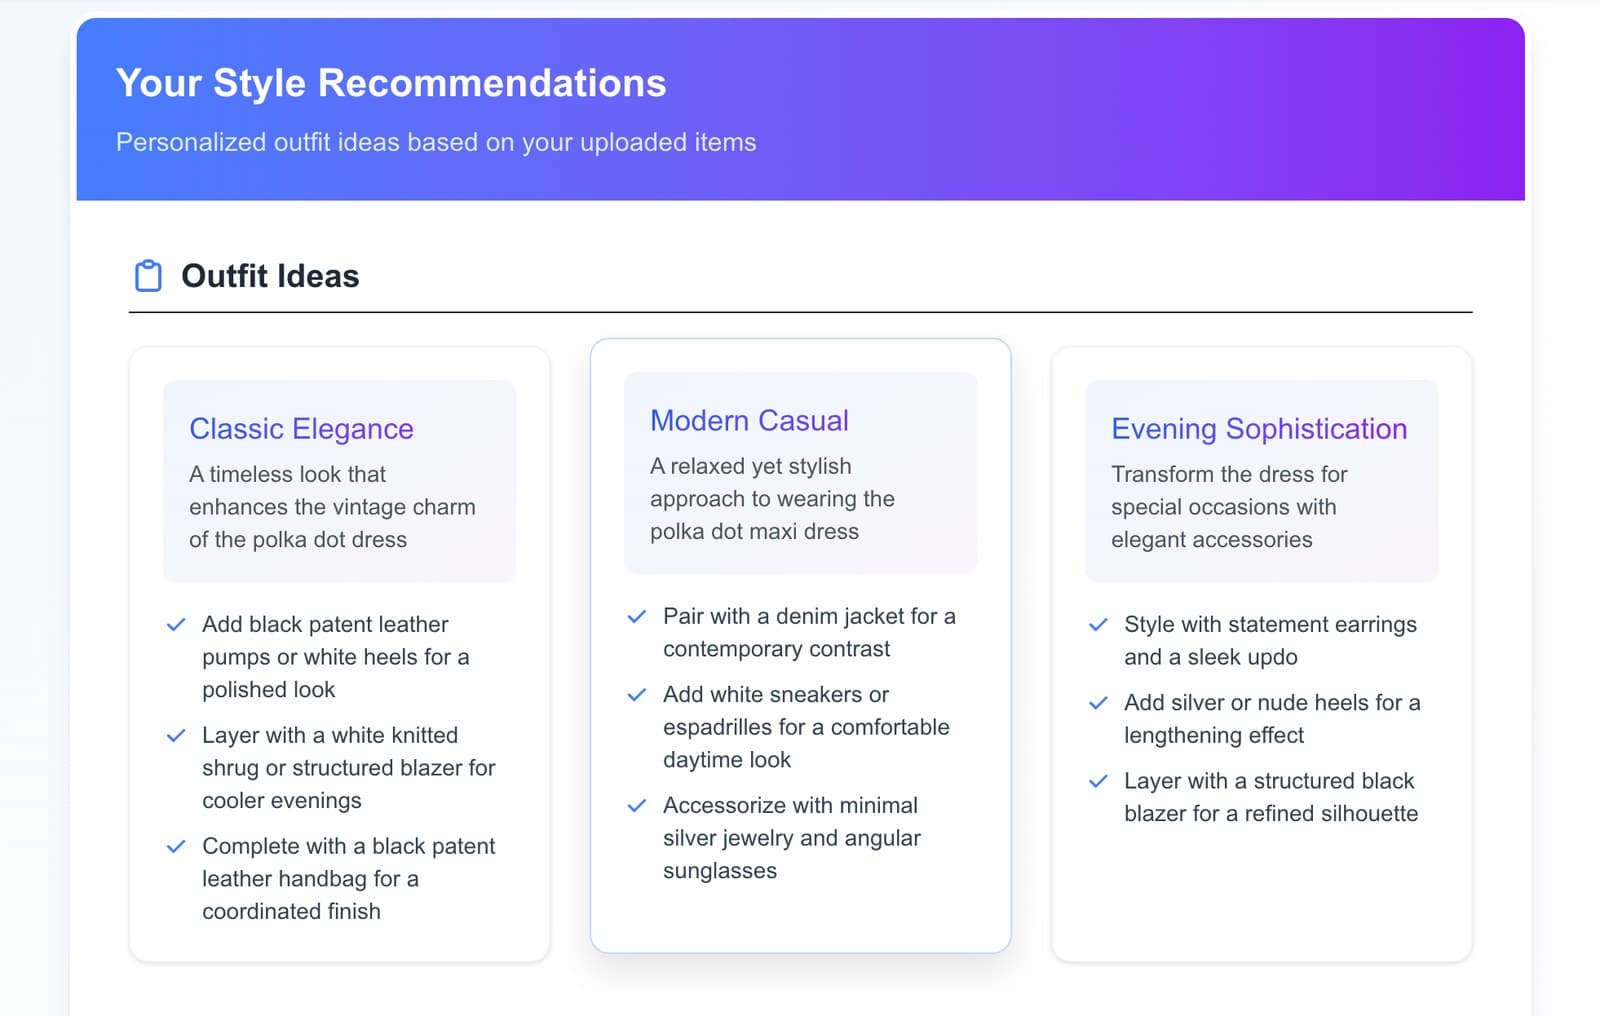Click checkmark beside statement earrings suggestion
Image resolution: width=1600 pixels, height=1016 pixels.
(x=1098, y=625)
